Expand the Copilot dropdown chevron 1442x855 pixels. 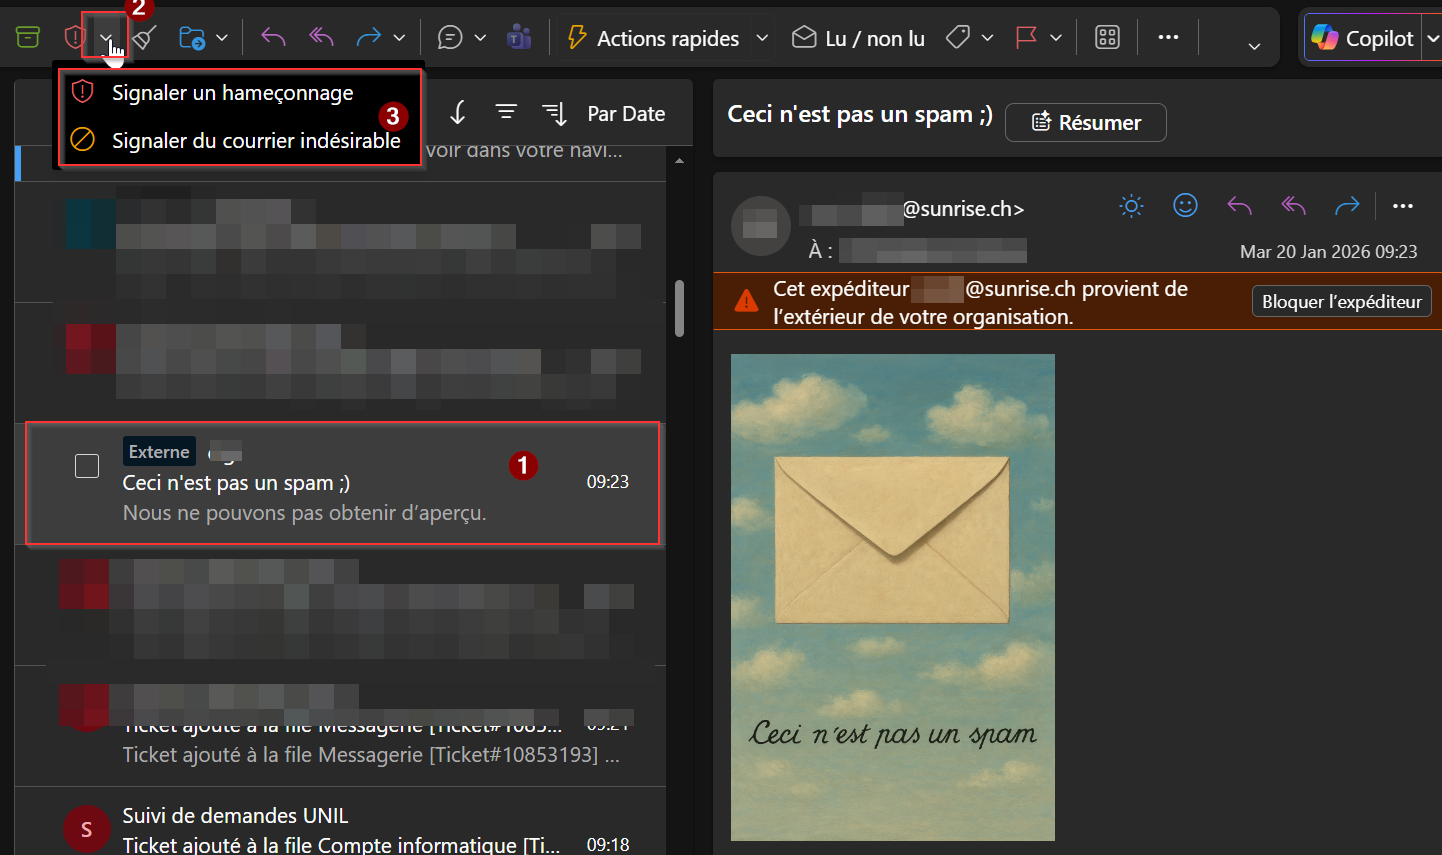pyautogui.click(x=1434, y=37)
